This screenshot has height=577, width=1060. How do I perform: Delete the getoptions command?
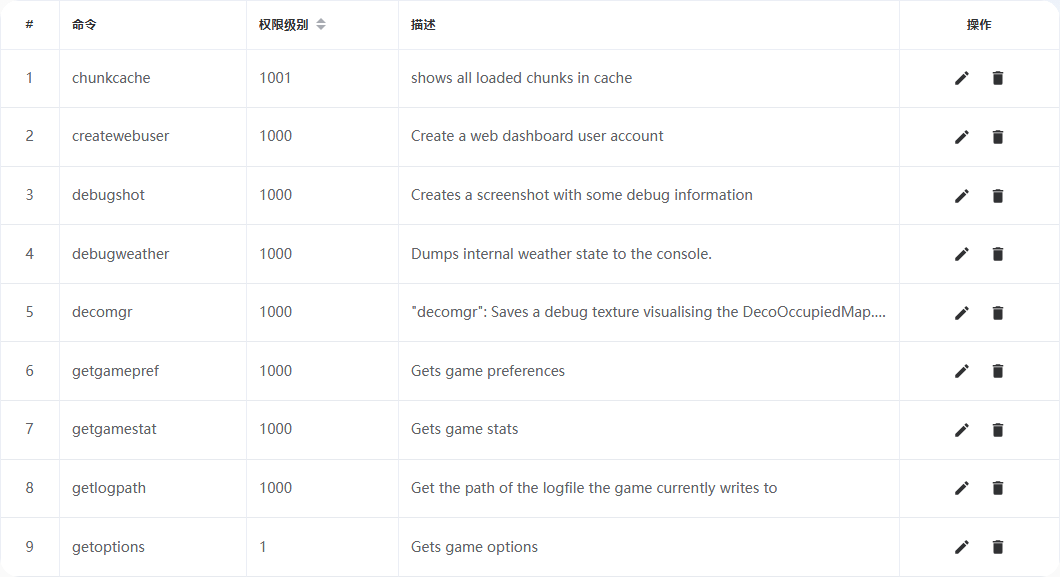(998, 547)
